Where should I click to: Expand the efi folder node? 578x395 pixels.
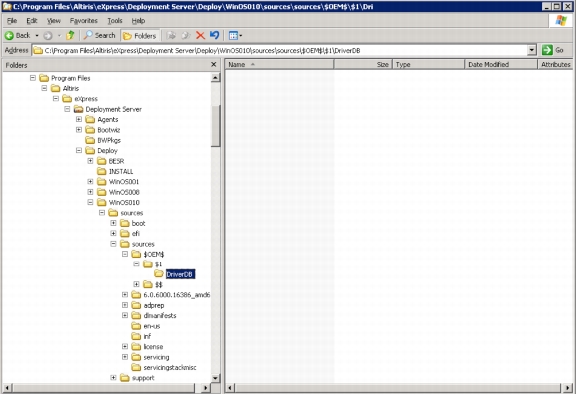click(113, 233)
